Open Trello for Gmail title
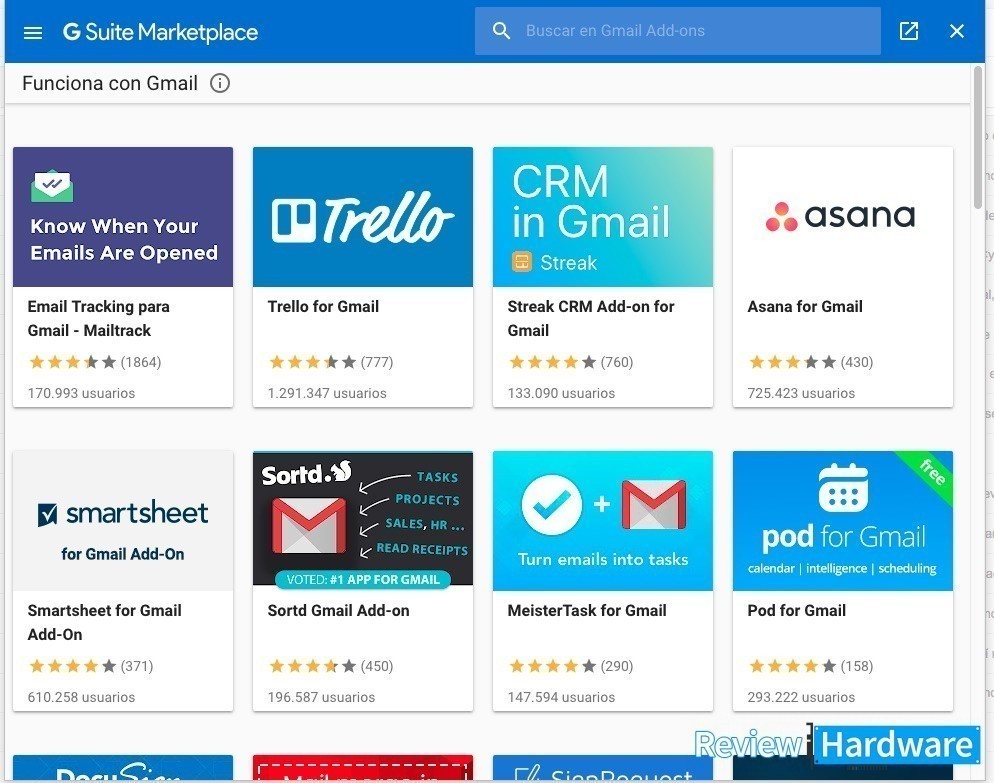This screenshot has width=994, height=783. [323, 306]
